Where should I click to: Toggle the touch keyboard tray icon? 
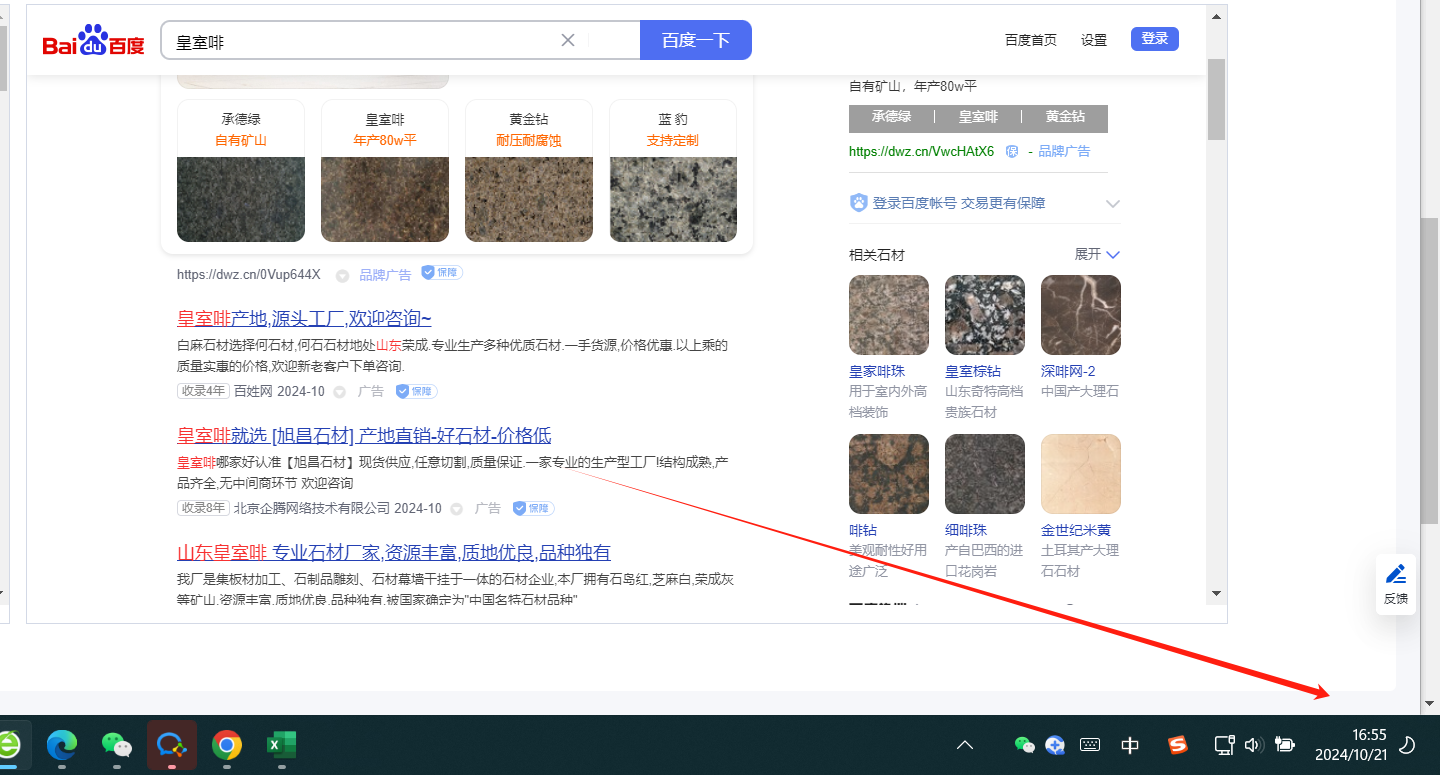click(x=1090, y=745)
